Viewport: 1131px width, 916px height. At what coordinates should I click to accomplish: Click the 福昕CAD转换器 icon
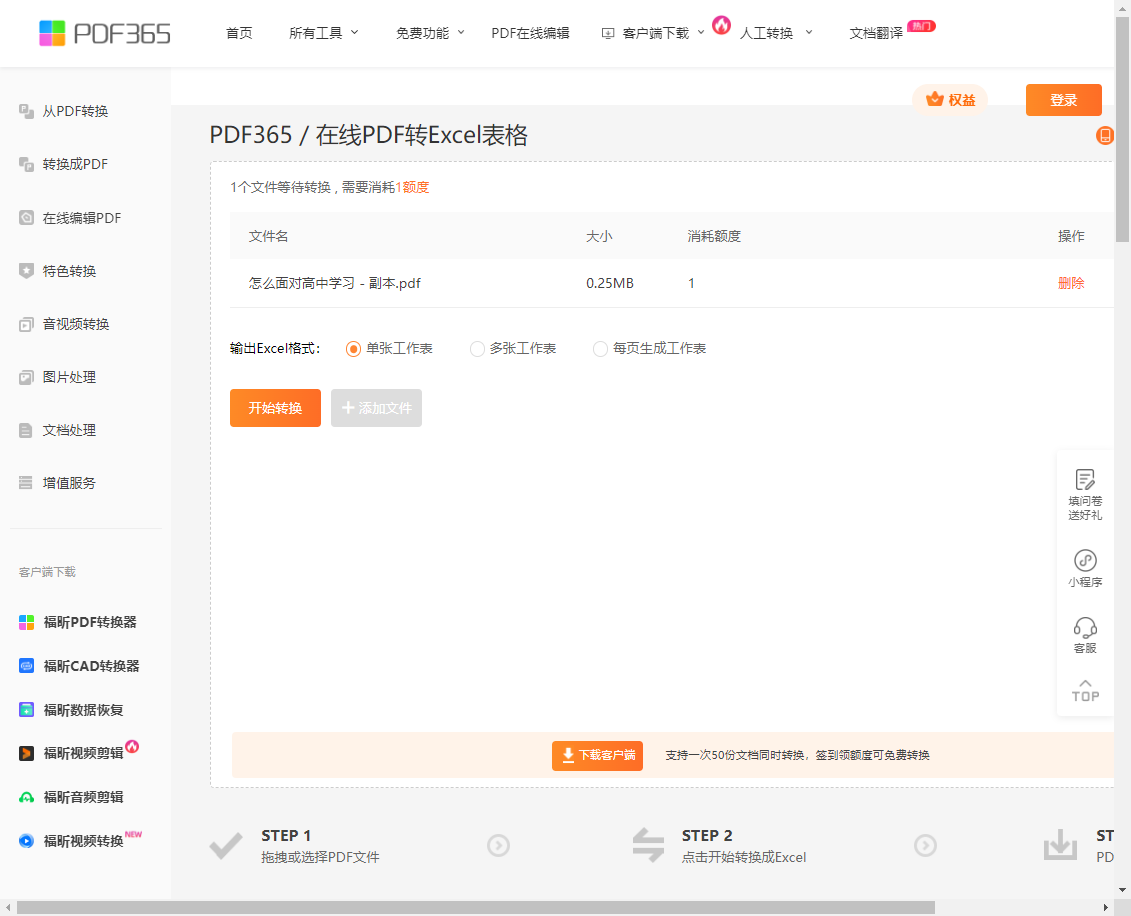tap(27, 666)
